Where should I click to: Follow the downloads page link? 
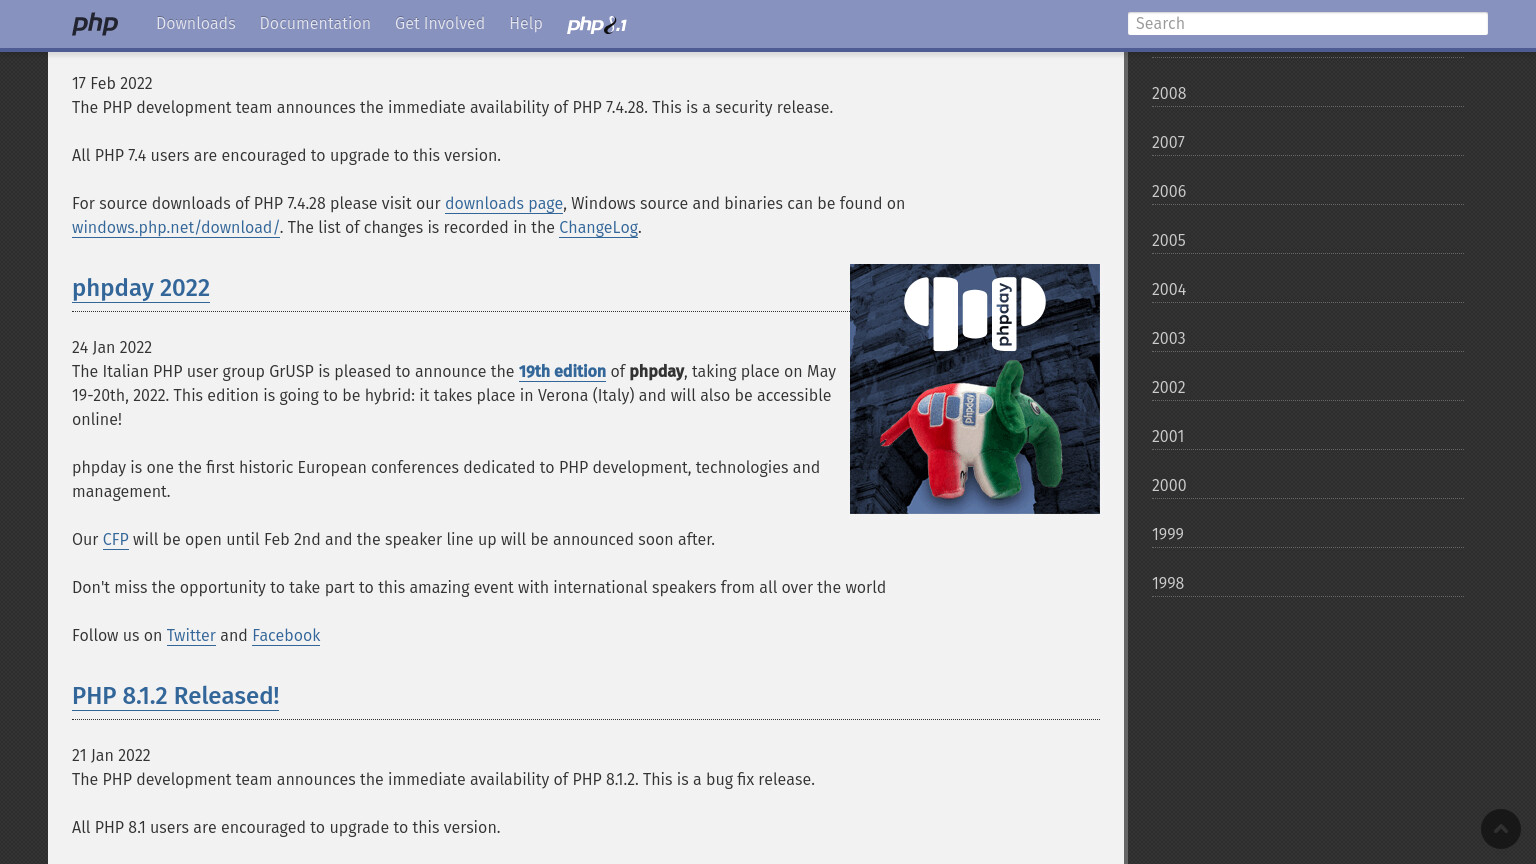[504, 204]
